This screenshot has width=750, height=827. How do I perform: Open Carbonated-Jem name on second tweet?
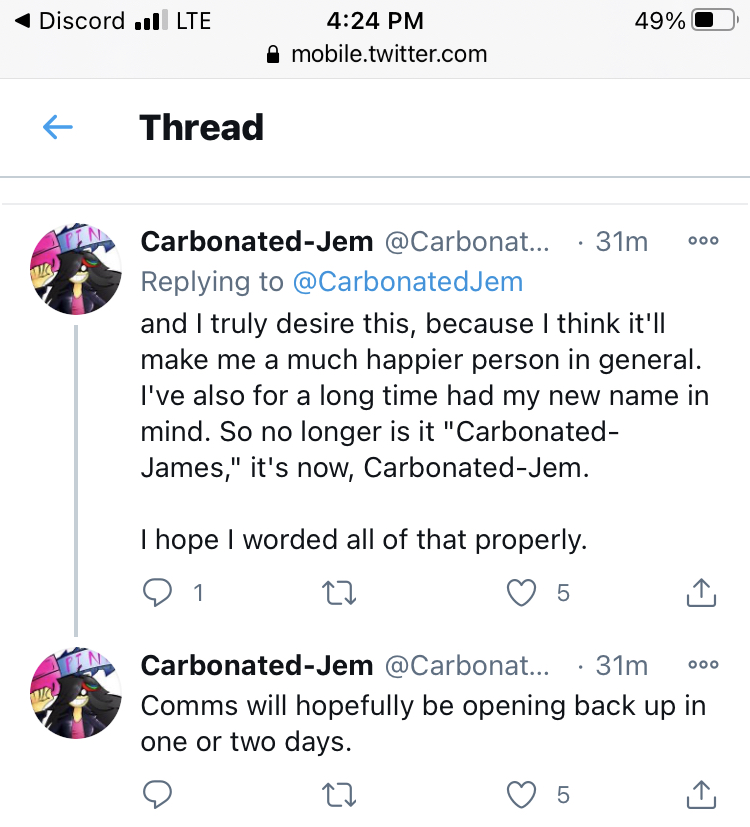tap(257, 665)
